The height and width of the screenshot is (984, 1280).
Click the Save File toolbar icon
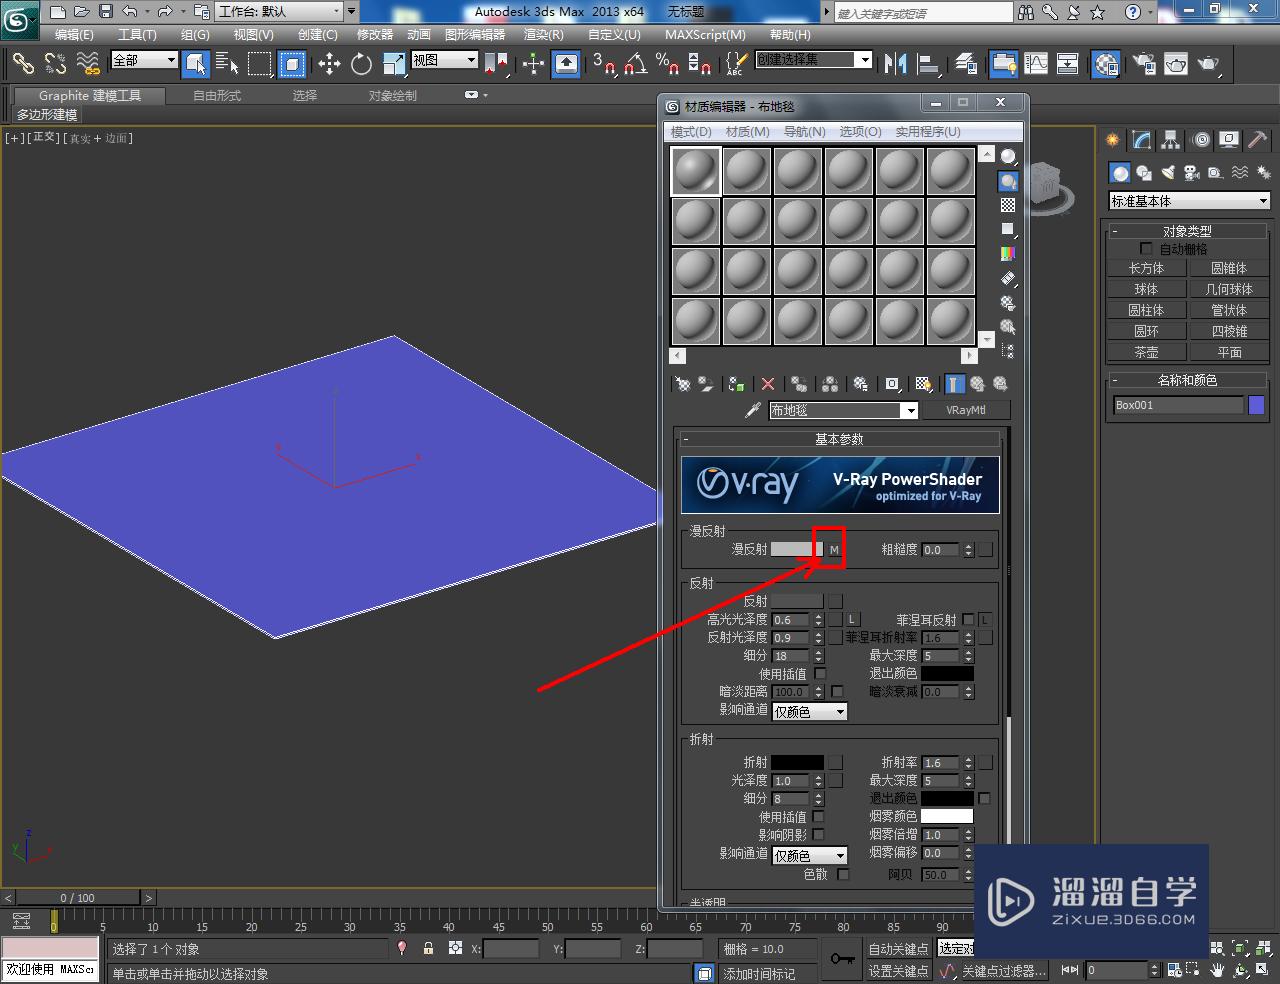[x=106, y=12]
